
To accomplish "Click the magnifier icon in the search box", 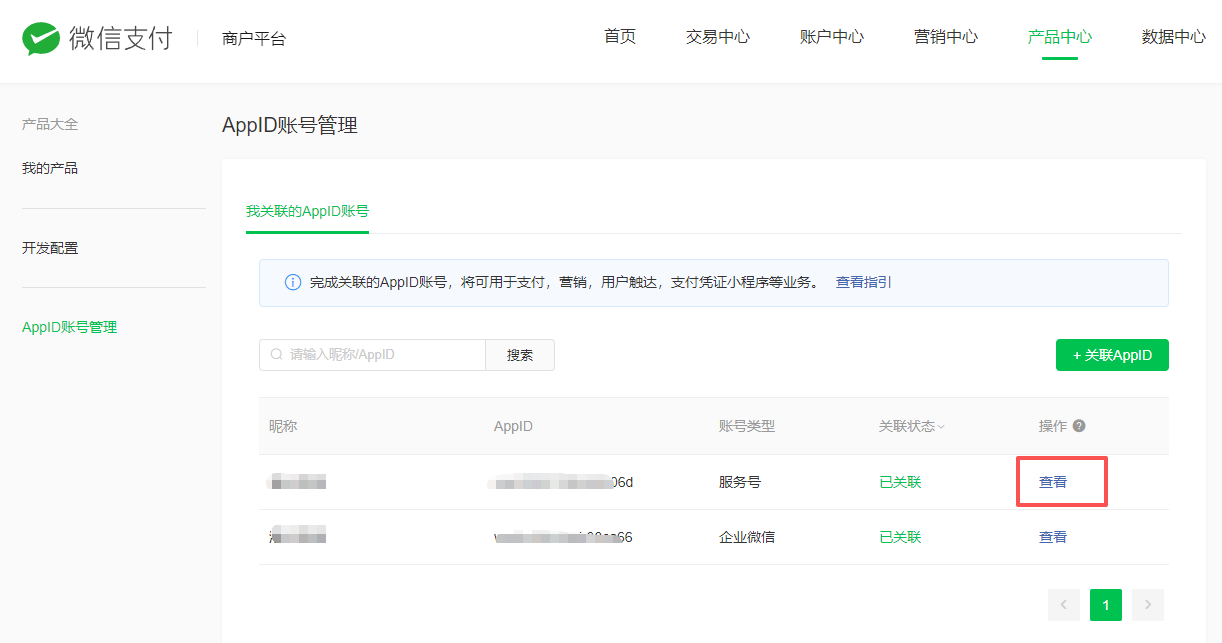I will 275,354.
